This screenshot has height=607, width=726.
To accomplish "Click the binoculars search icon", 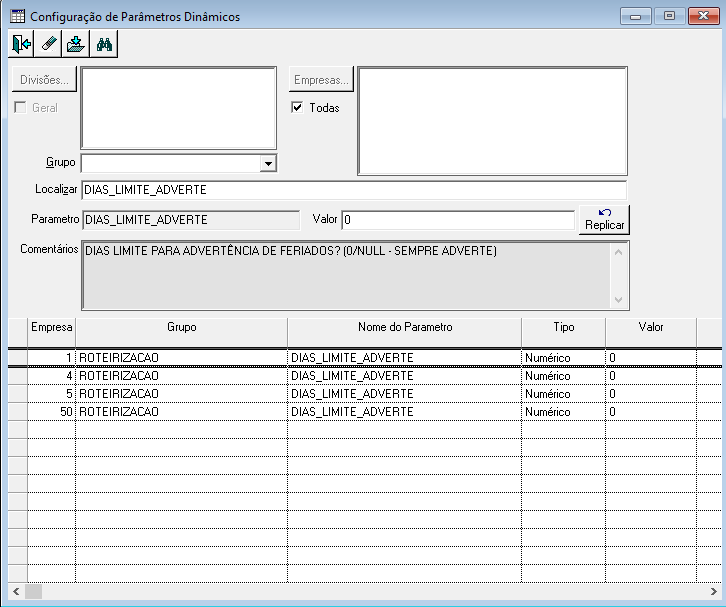I will (104, 44).
